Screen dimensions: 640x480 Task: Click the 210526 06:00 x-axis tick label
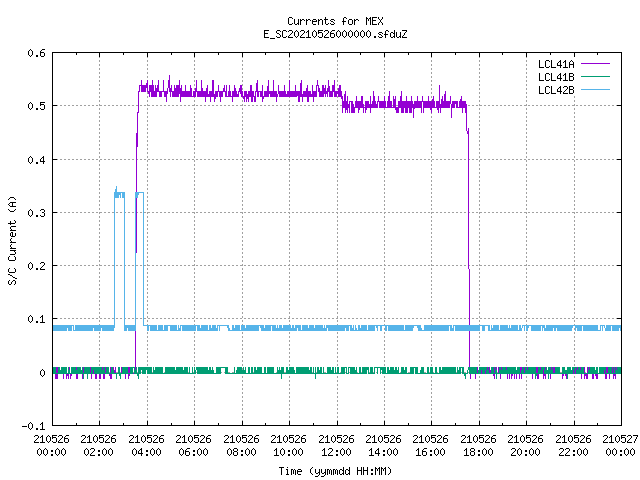(x=193, y=446)
